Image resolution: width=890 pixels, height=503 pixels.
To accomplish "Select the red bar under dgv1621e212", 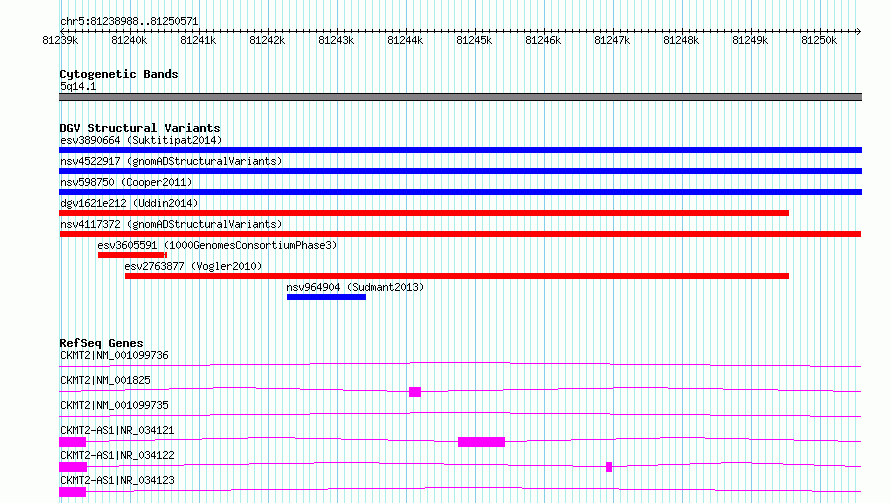I will coord(424,213).
